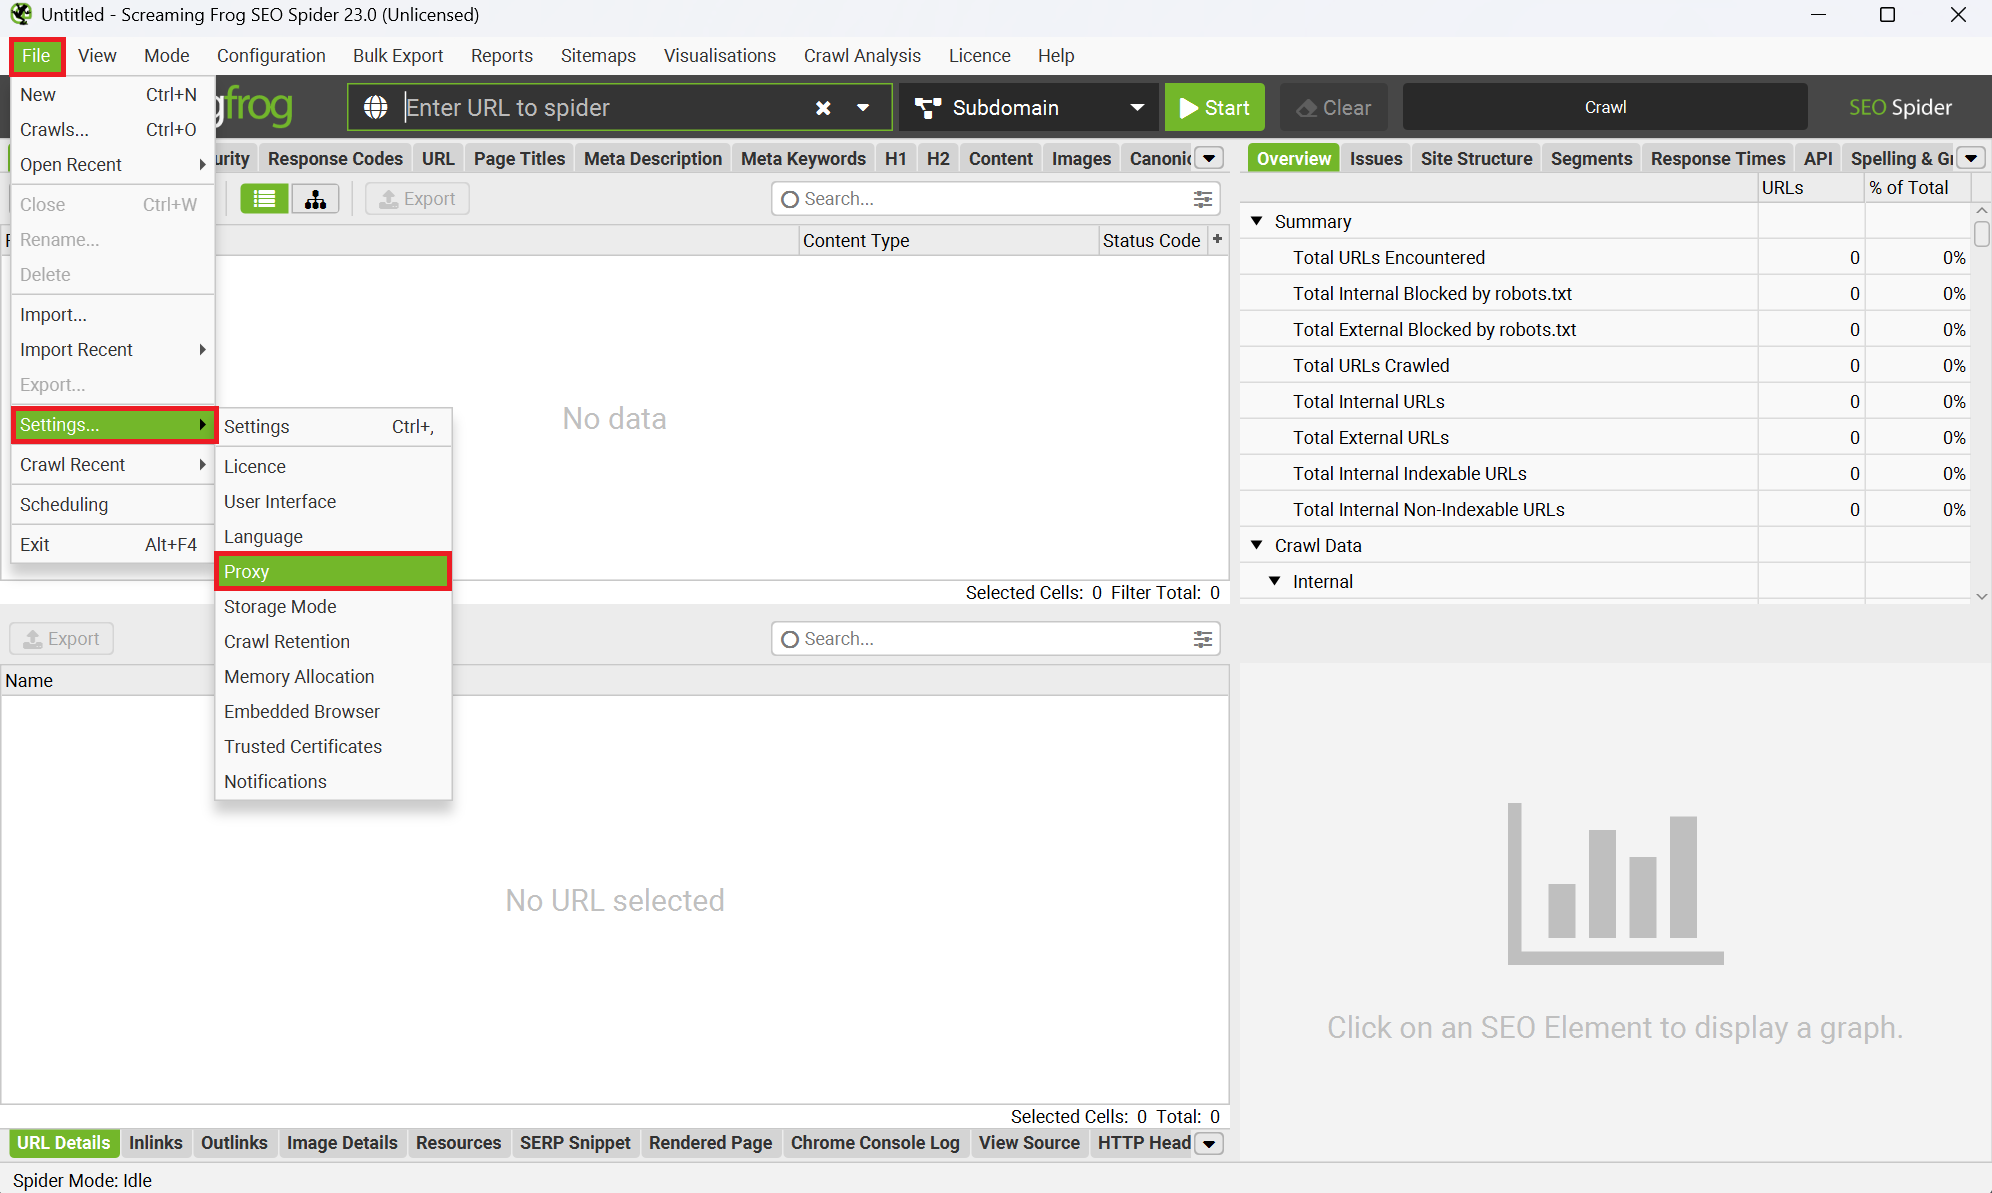Viewport: 1992px width, 1193px height.
Task: Clear the URL field with X icon
Action: (x=823, y=107)
